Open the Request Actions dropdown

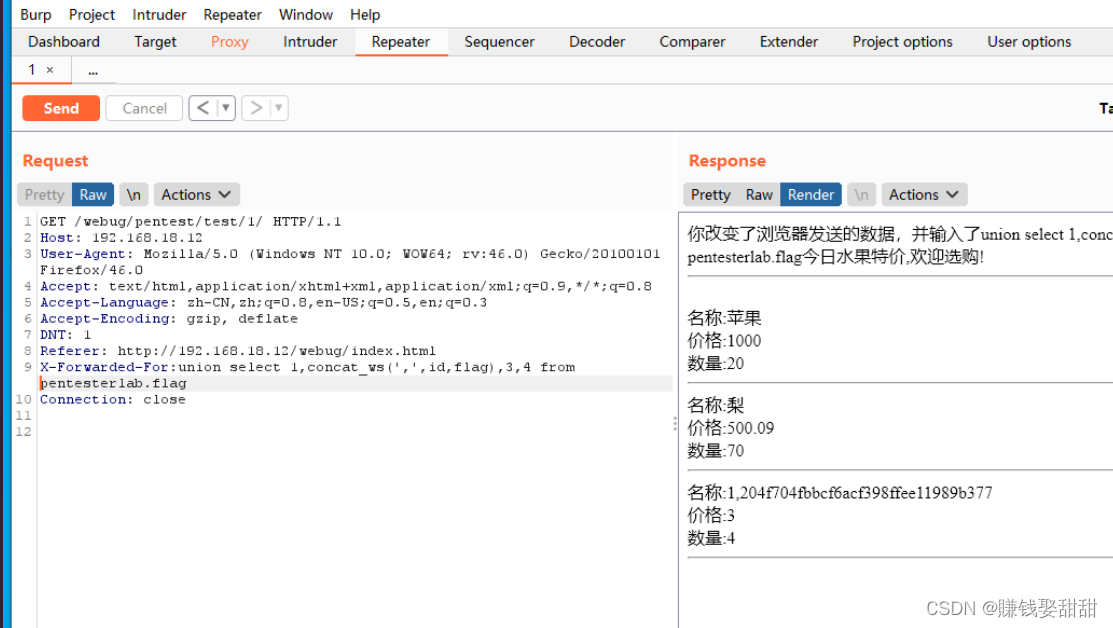196,194
